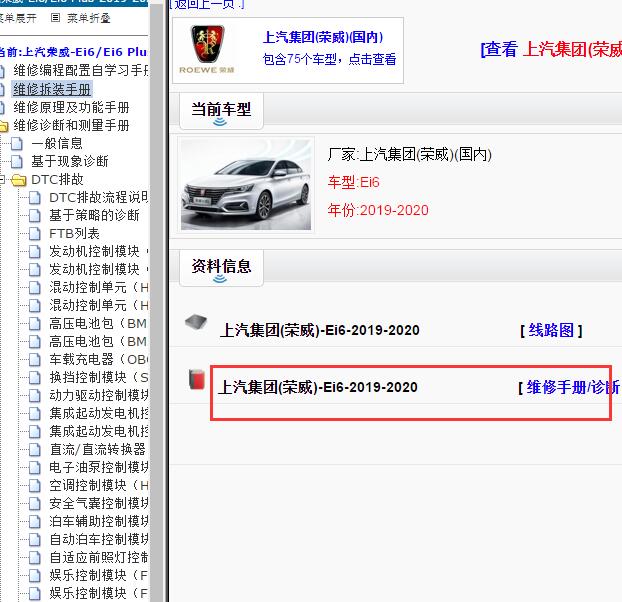Screen dimensions: 622x602
Task: Click the page icon beside 换挡控制模块
Action: tap(35, 378)
